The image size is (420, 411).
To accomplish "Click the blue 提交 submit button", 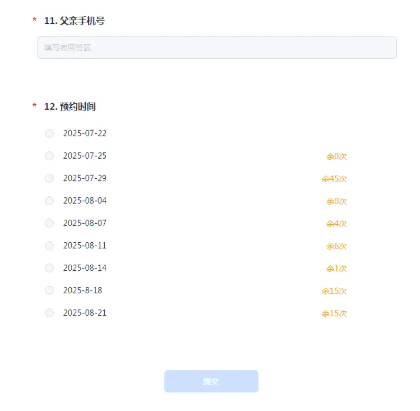I will click(x=211, y=381).
